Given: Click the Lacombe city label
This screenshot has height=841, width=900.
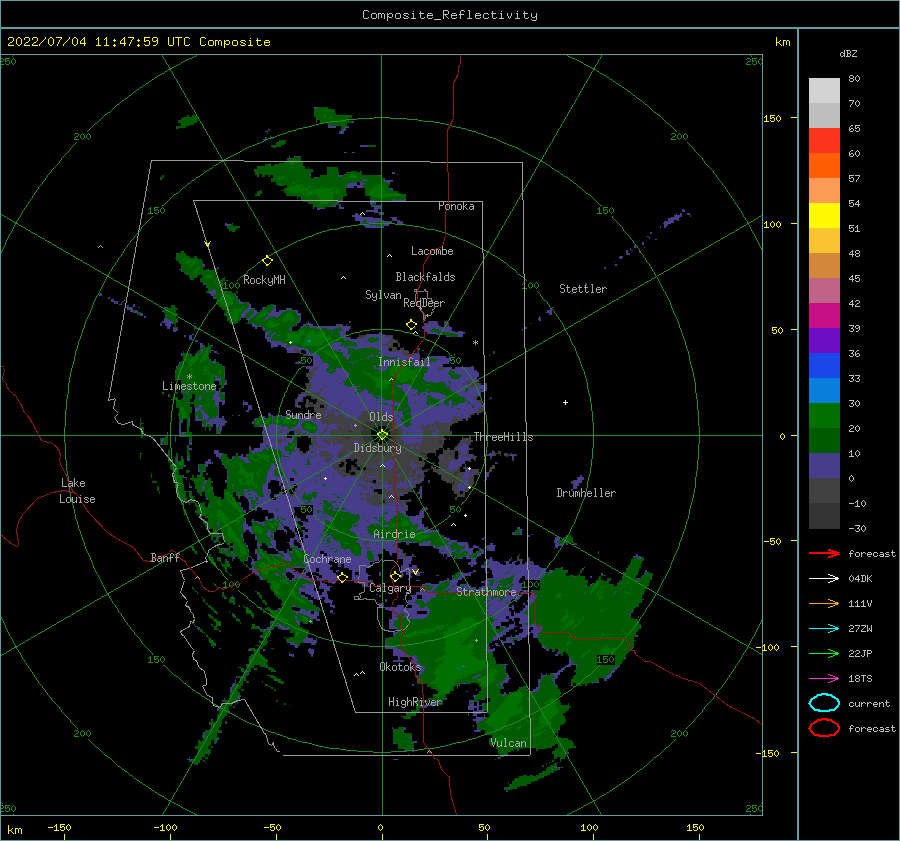Looking at the screenshot, I should [432, 251].
